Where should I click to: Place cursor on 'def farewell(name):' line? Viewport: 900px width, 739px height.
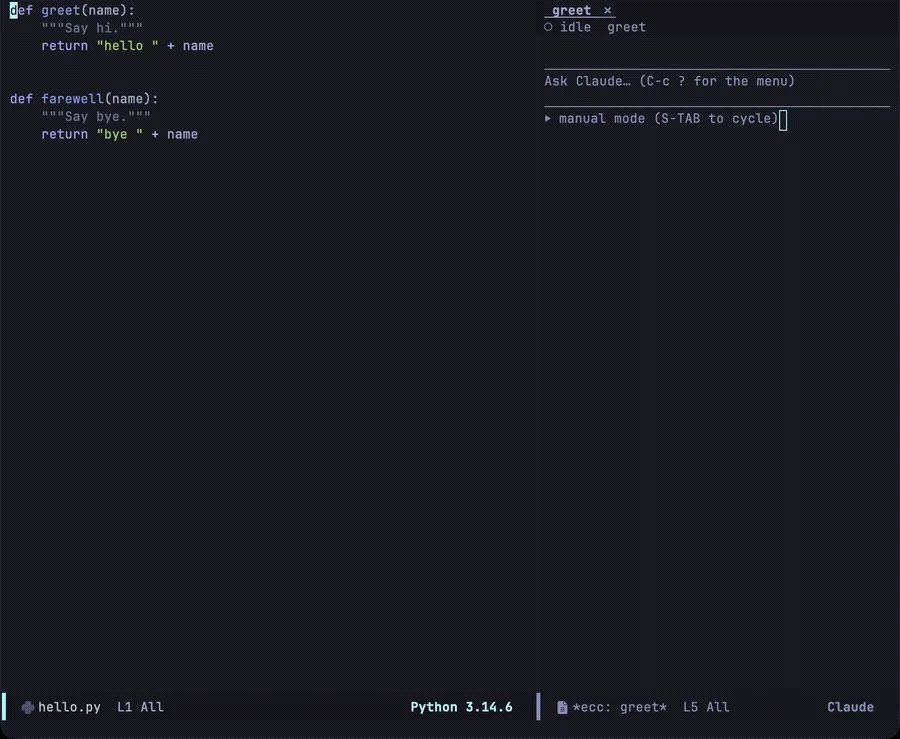[84, 99]
